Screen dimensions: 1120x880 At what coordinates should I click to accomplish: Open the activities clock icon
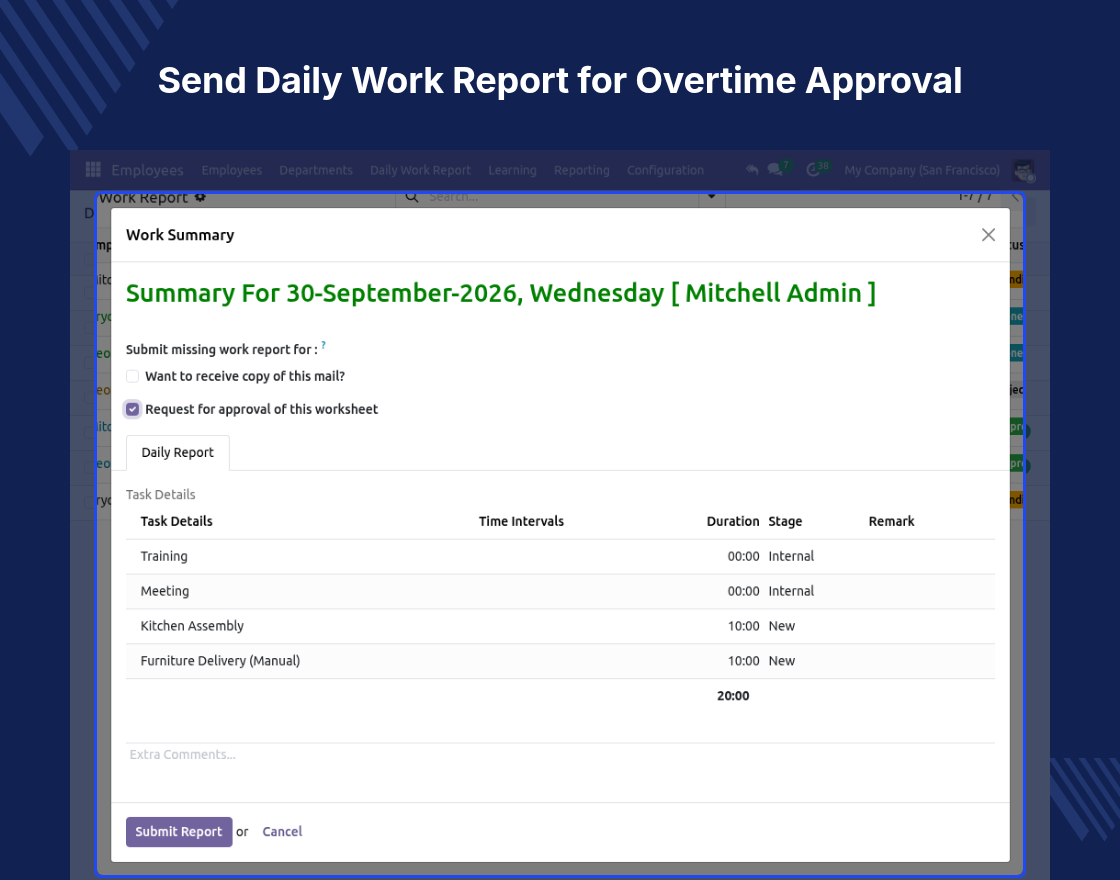pos(813,170)
